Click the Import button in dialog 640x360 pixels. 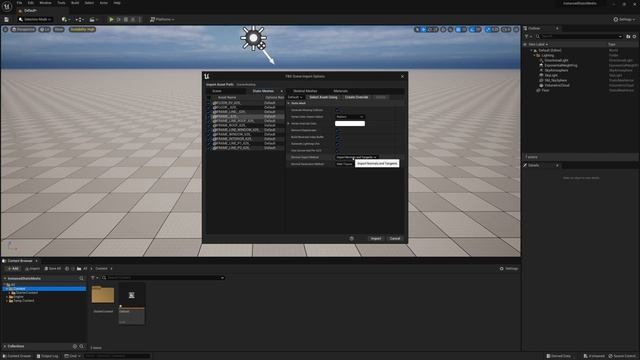coord(376,238)
